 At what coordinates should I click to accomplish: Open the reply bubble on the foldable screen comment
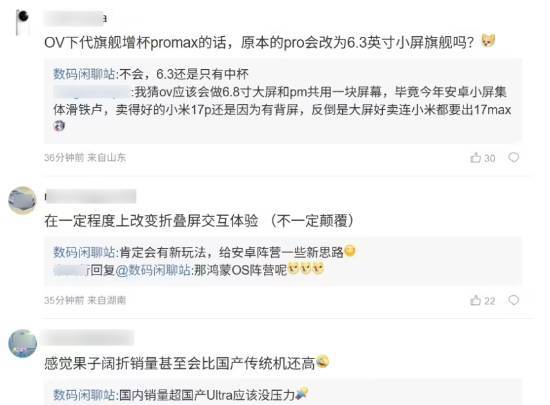[x=514, y=301]
